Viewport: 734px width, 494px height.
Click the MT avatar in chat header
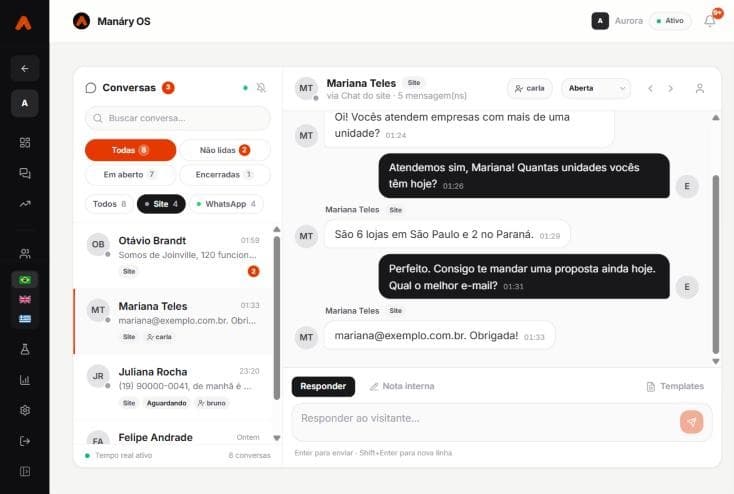[x=306, y=88]
